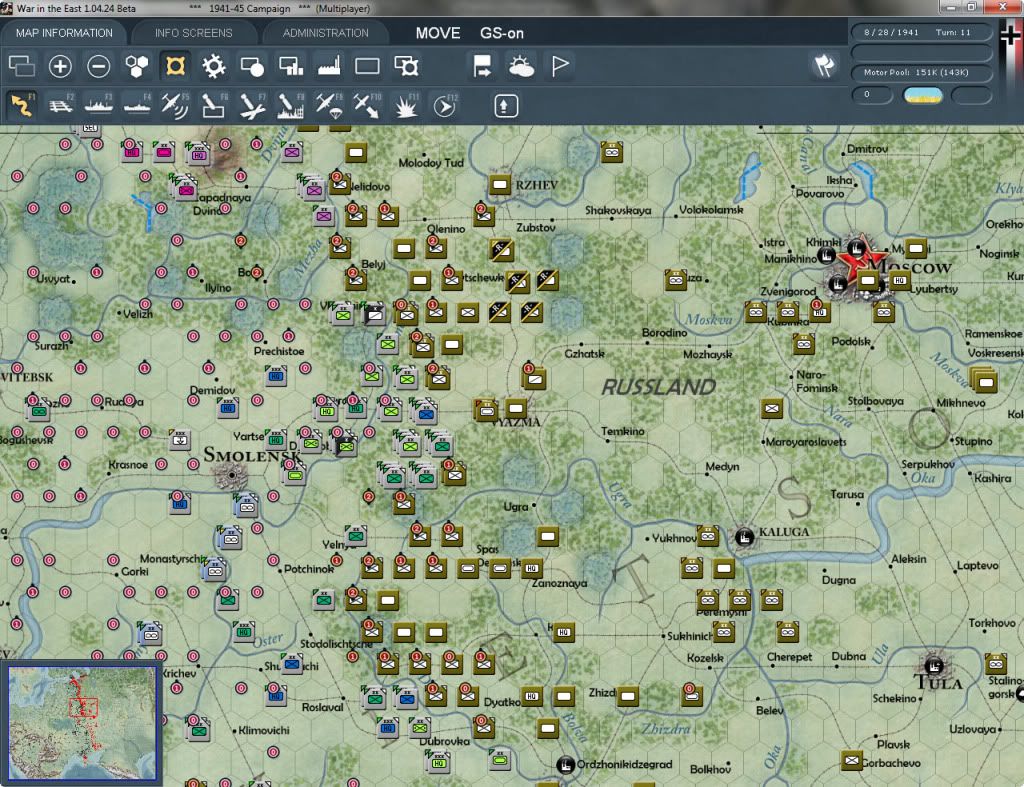Screen dimensions: 1024x787
Task: Click the Vyazma map label
Action: click(x=517, y=422)
